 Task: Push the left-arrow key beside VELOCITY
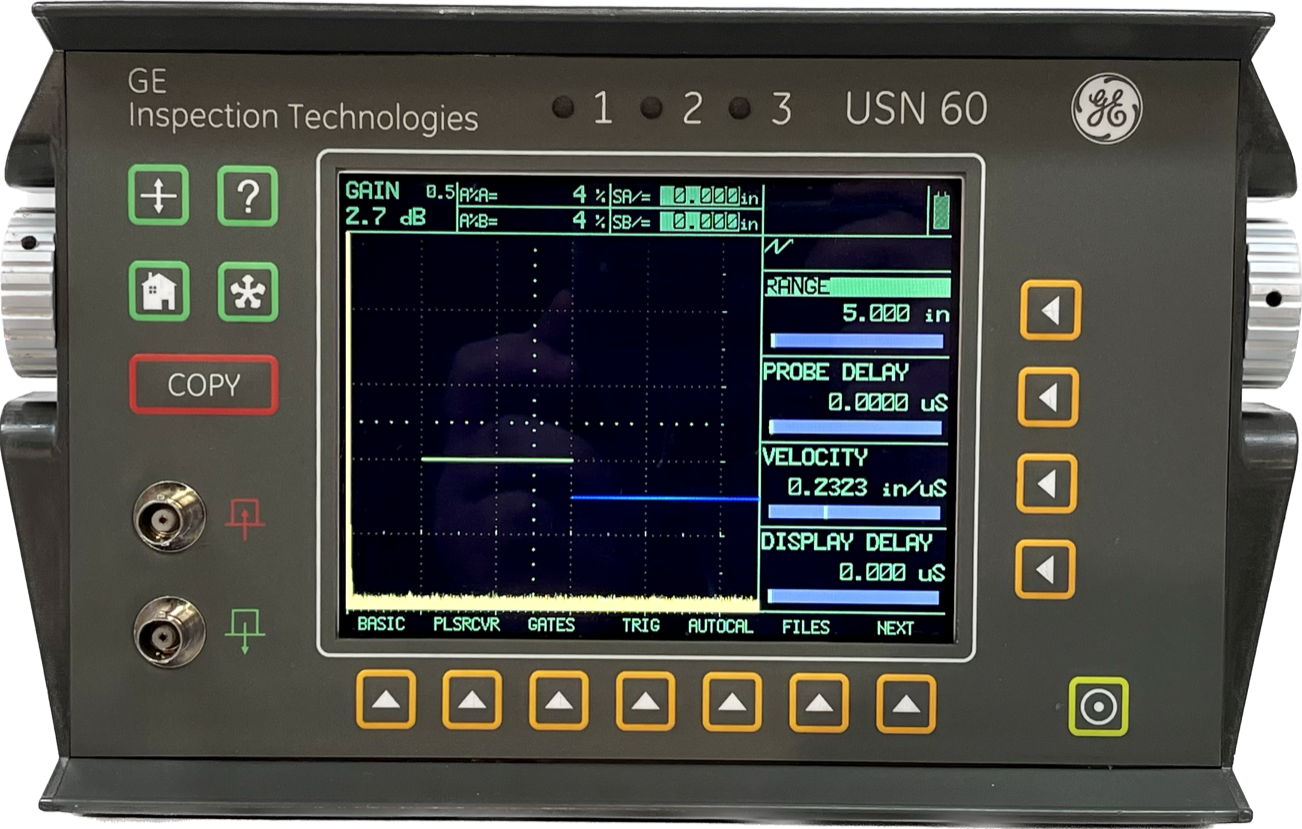point(1048,483)
